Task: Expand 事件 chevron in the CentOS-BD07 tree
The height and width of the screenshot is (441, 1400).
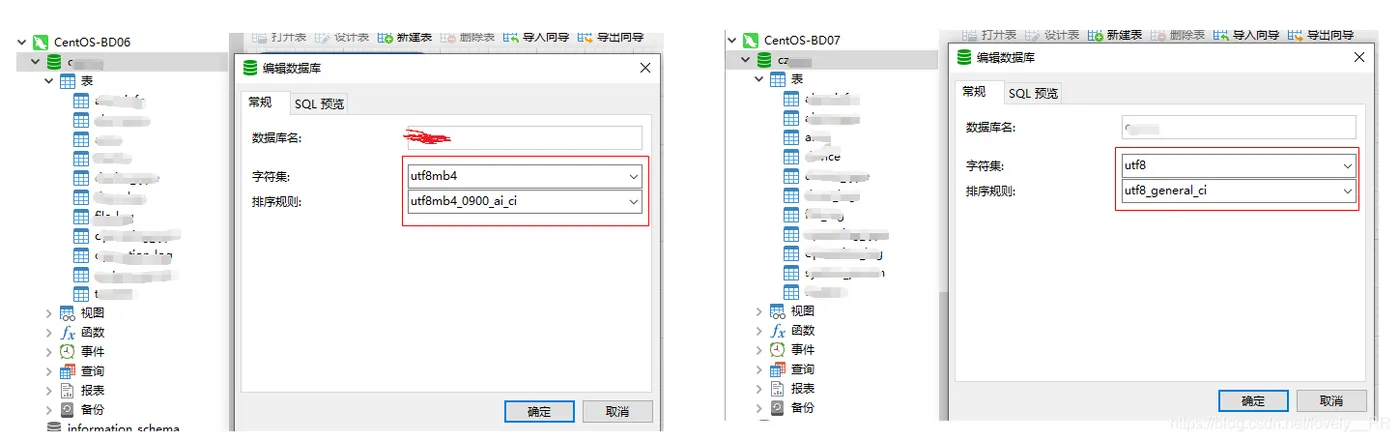Action: point(759,350)
